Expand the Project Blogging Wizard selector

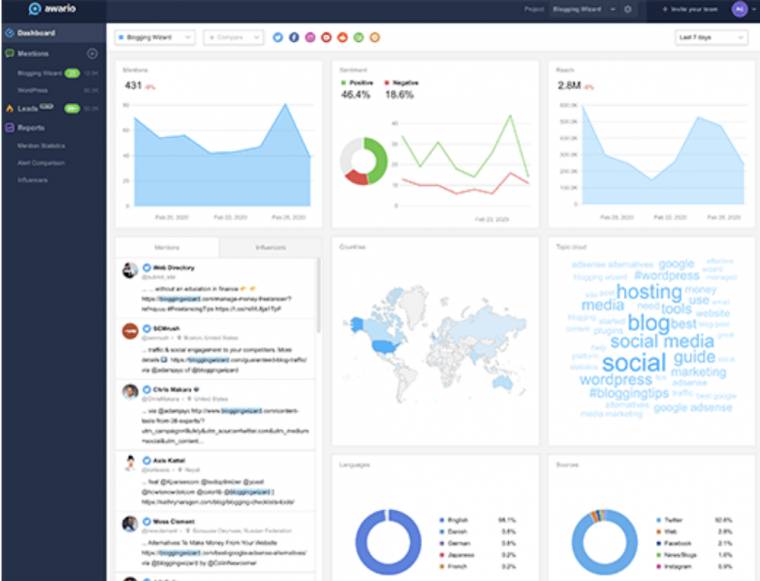[x=584, y=9]
